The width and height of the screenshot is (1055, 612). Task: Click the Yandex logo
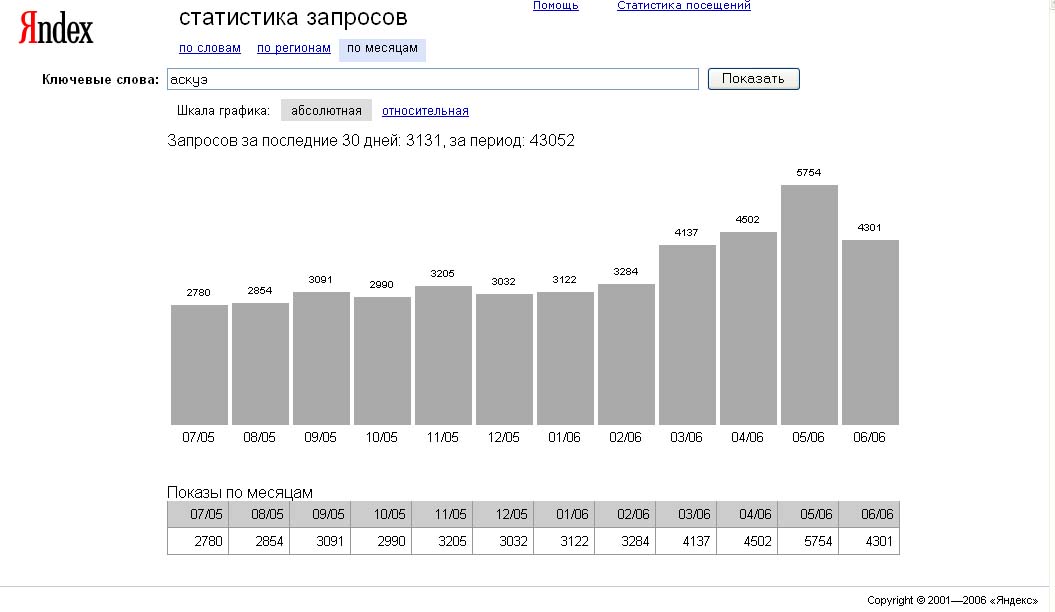click(56, 30)
